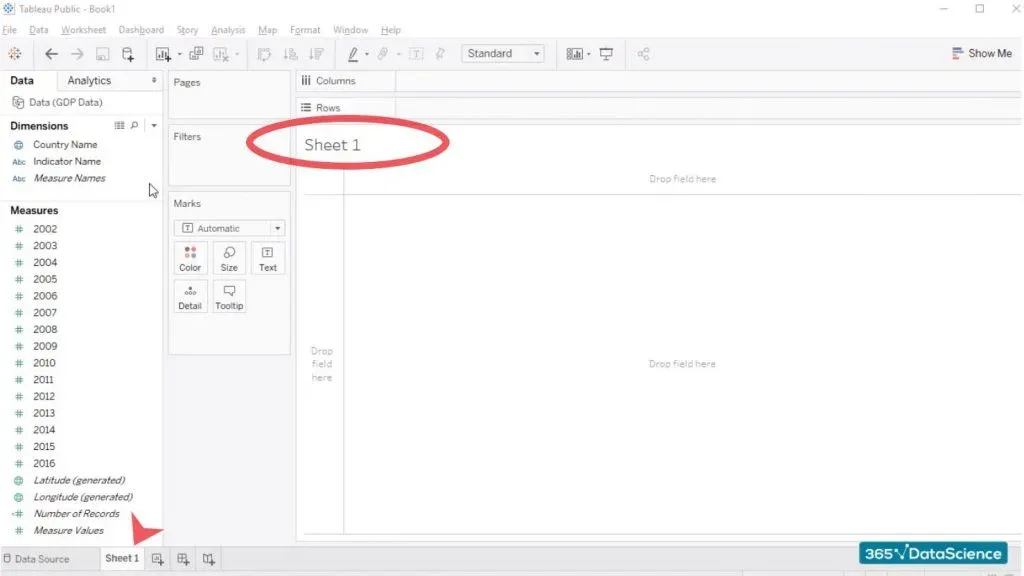Add a new story from bottom tabs
This screenshot has width=1024, height=576.
tap(208, 559)
